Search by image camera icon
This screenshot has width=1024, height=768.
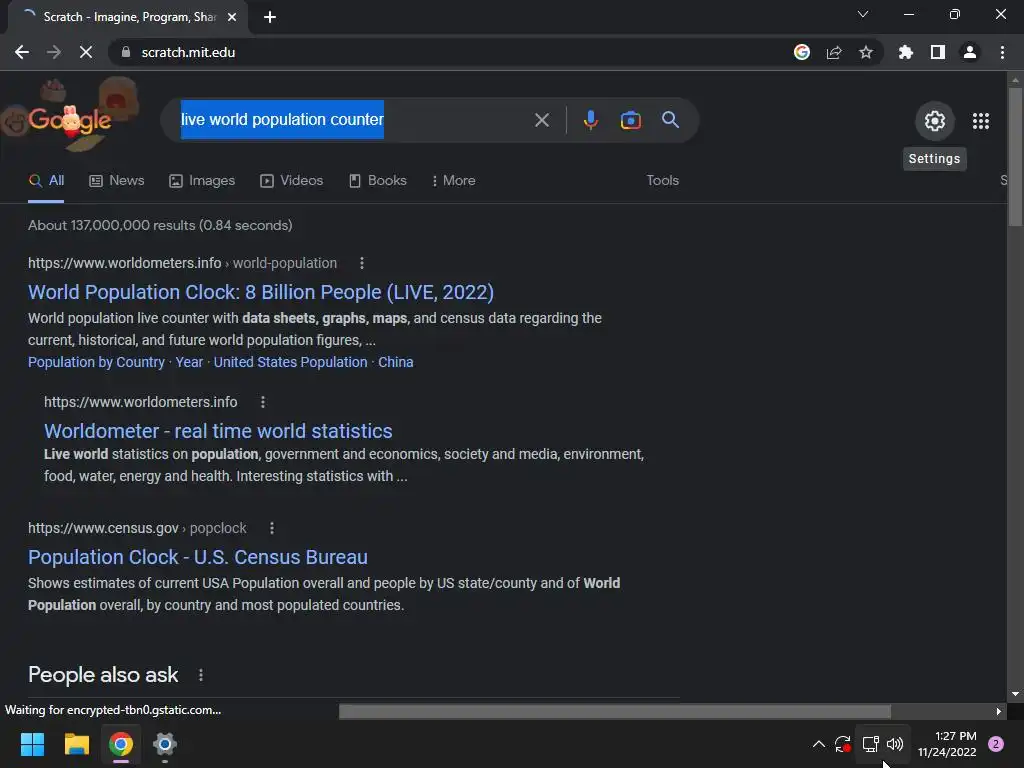(x=630, y=120)
